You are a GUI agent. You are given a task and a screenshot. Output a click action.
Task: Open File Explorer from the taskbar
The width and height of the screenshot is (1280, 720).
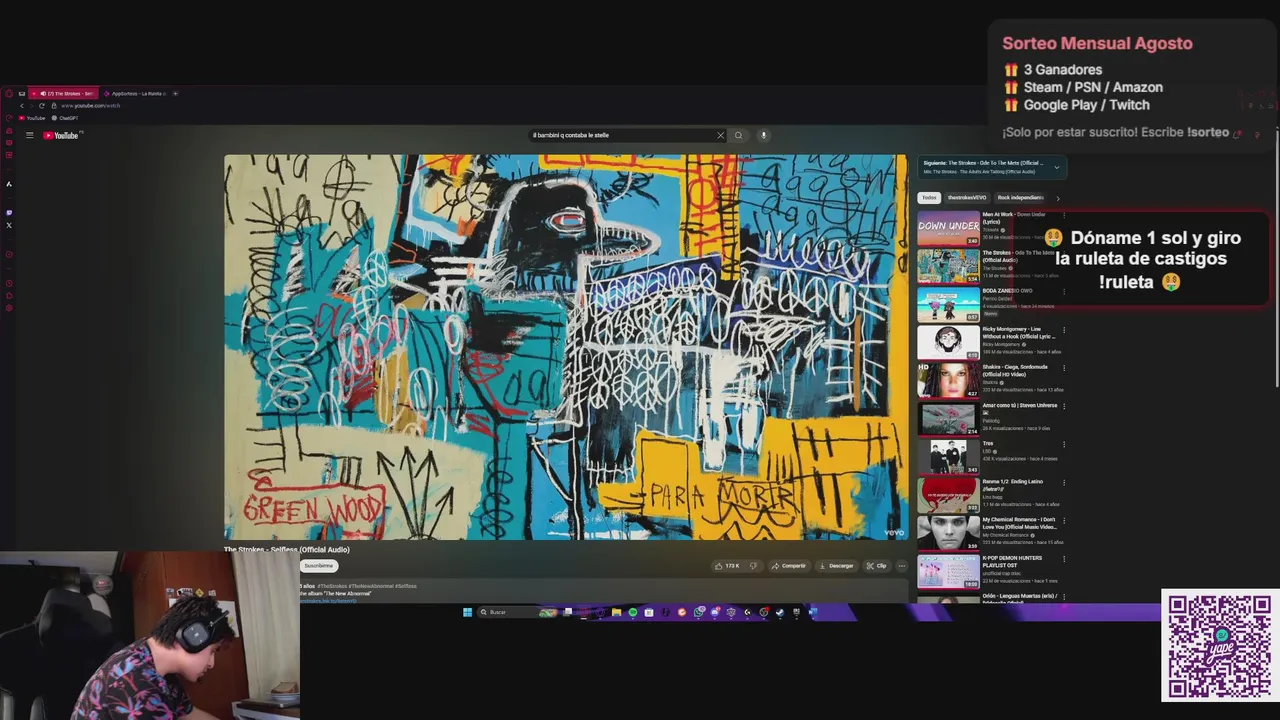coord(616,612)
